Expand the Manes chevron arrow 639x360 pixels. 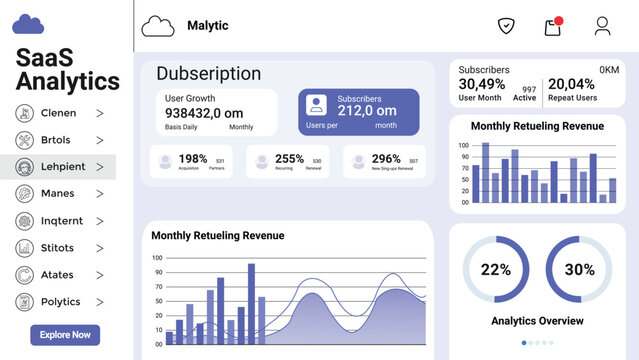pos(100,194)
